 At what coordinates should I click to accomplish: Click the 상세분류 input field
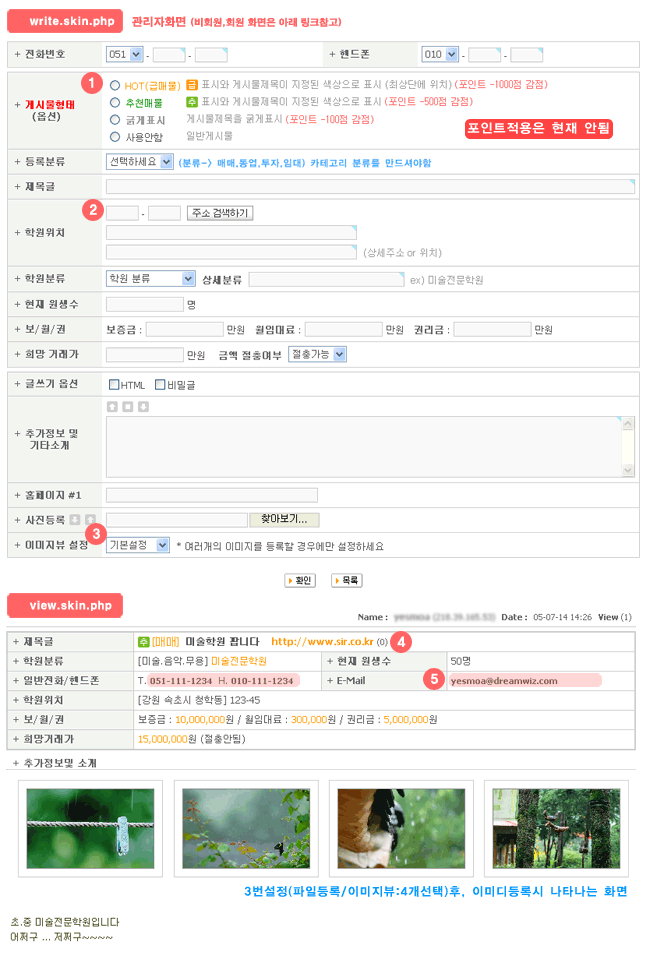coord(326,279)
